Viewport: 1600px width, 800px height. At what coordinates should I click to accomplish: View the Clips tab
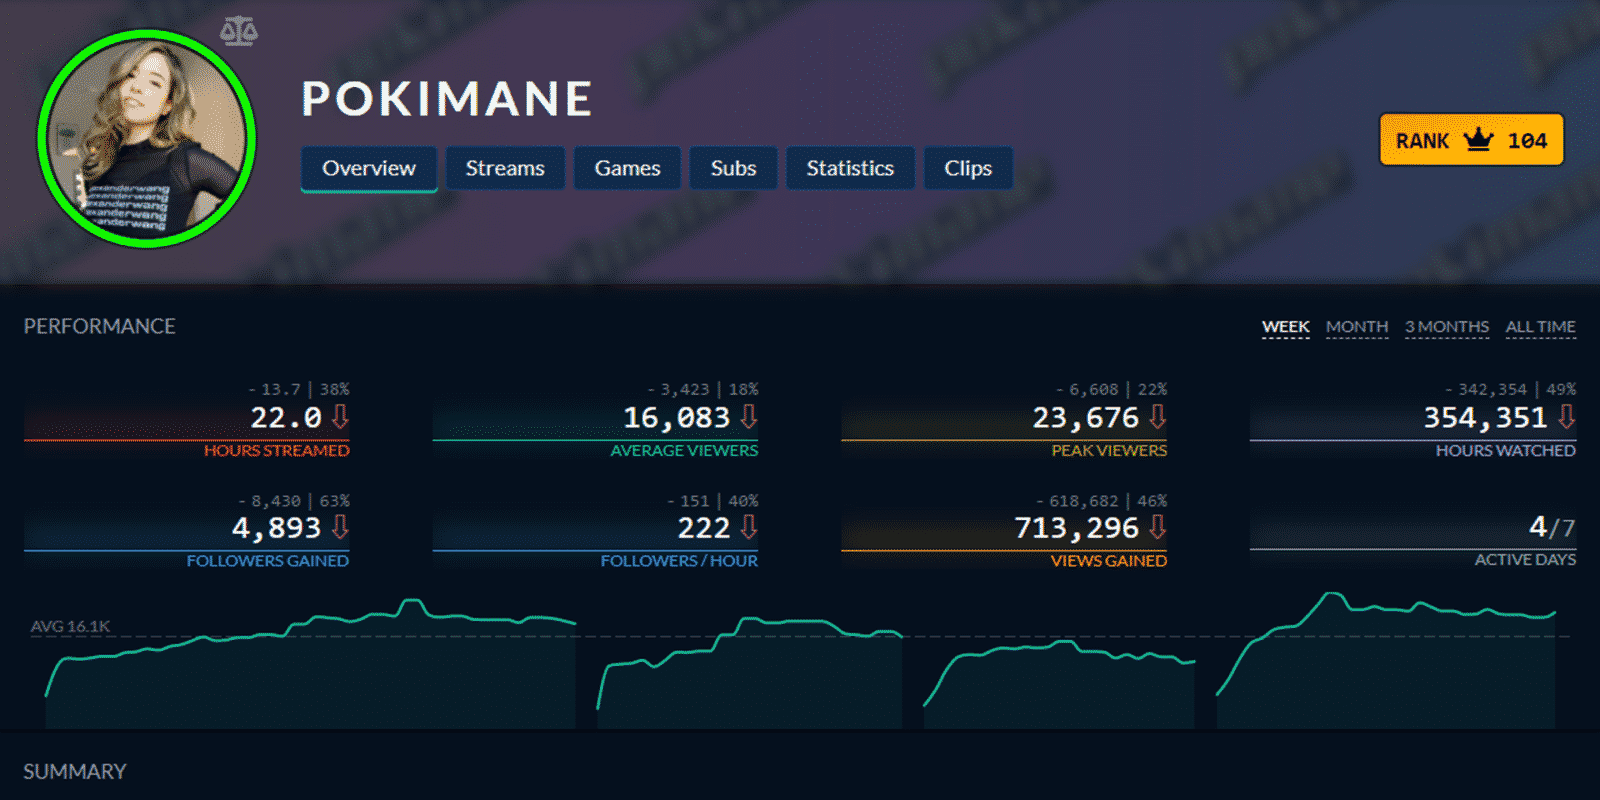(968, 168)
